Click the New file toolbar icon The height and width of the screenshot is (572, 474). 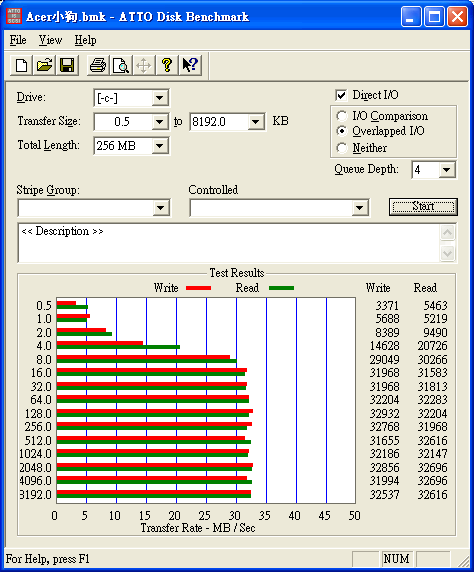click(21, 66)
